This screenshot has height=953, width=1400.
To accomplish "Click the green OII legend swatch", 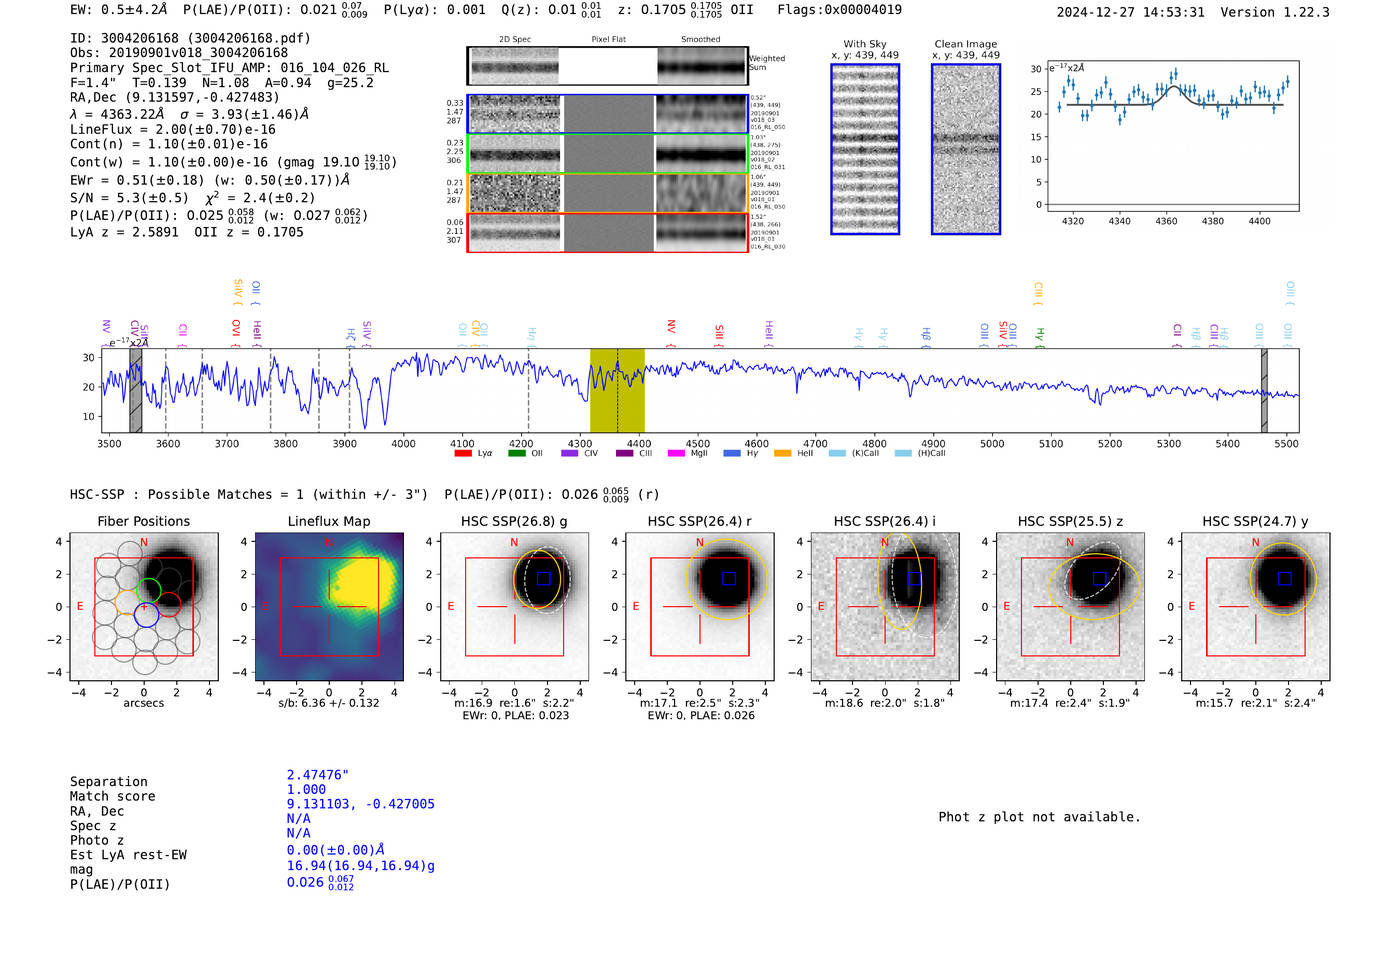I will click(x=517, y=453).
